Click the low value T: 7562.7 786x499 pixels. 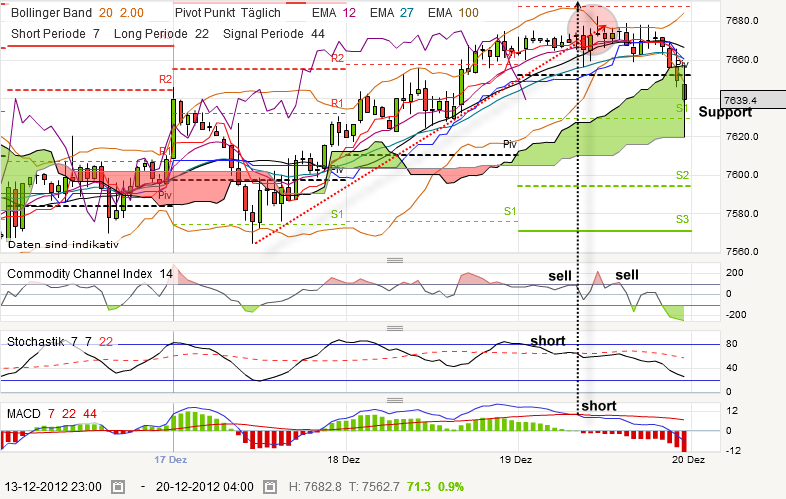point(374,487)
